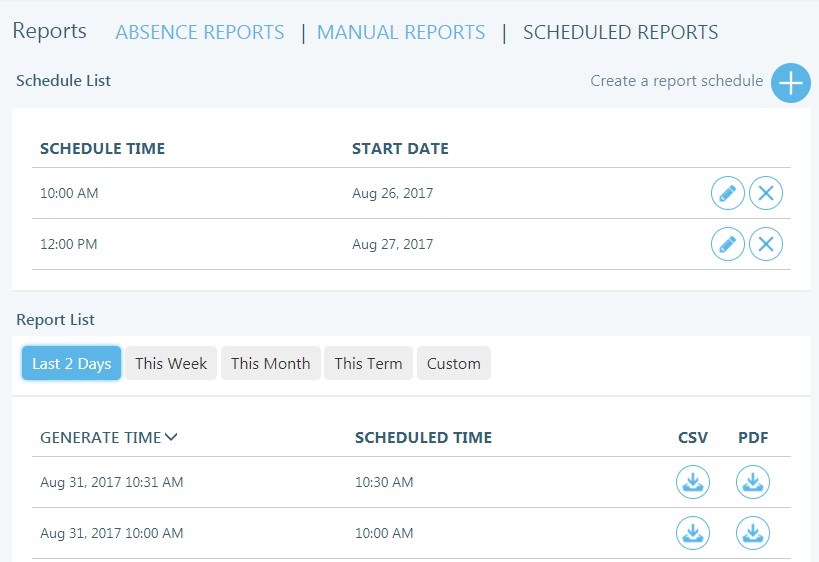The height and width of the screenshot is (562, 819).
Task: Click the Schedule Time column header
Action: pos(102,149)
